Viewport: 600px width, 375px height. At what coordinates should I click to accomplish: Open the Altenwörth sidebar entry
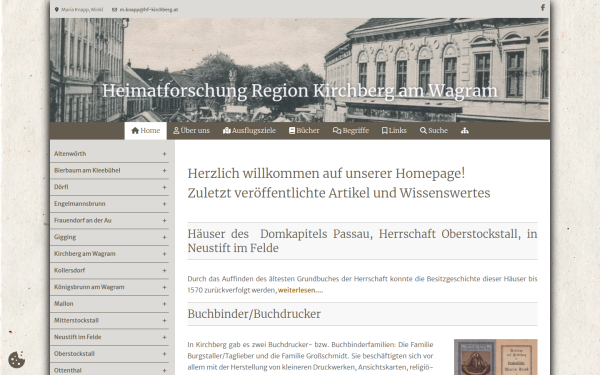click(x=70, y=154)
